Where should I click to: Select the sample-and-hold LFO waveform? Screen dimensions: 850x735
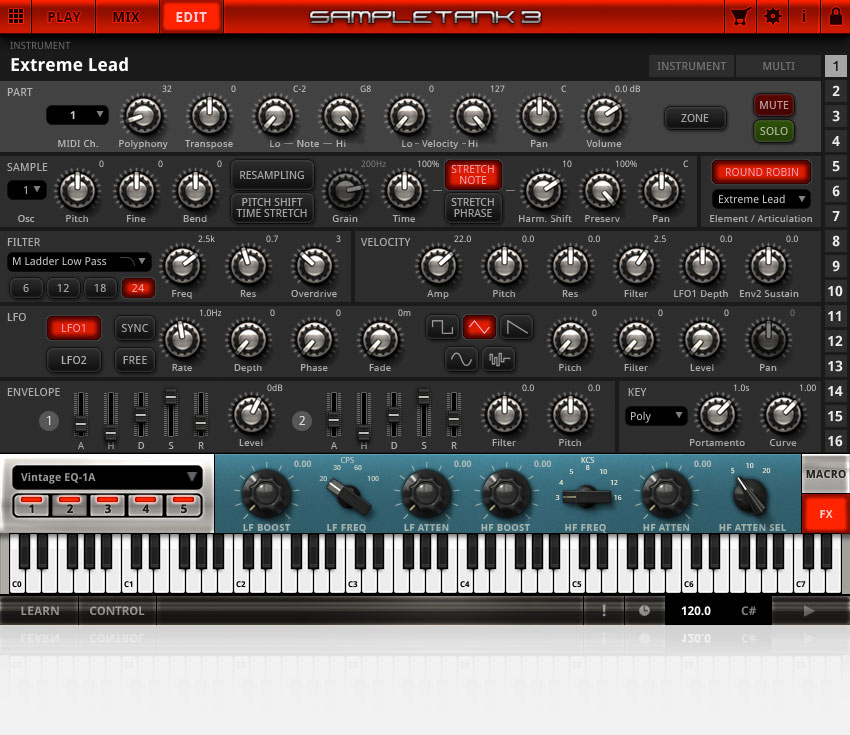tap(497, 360)
